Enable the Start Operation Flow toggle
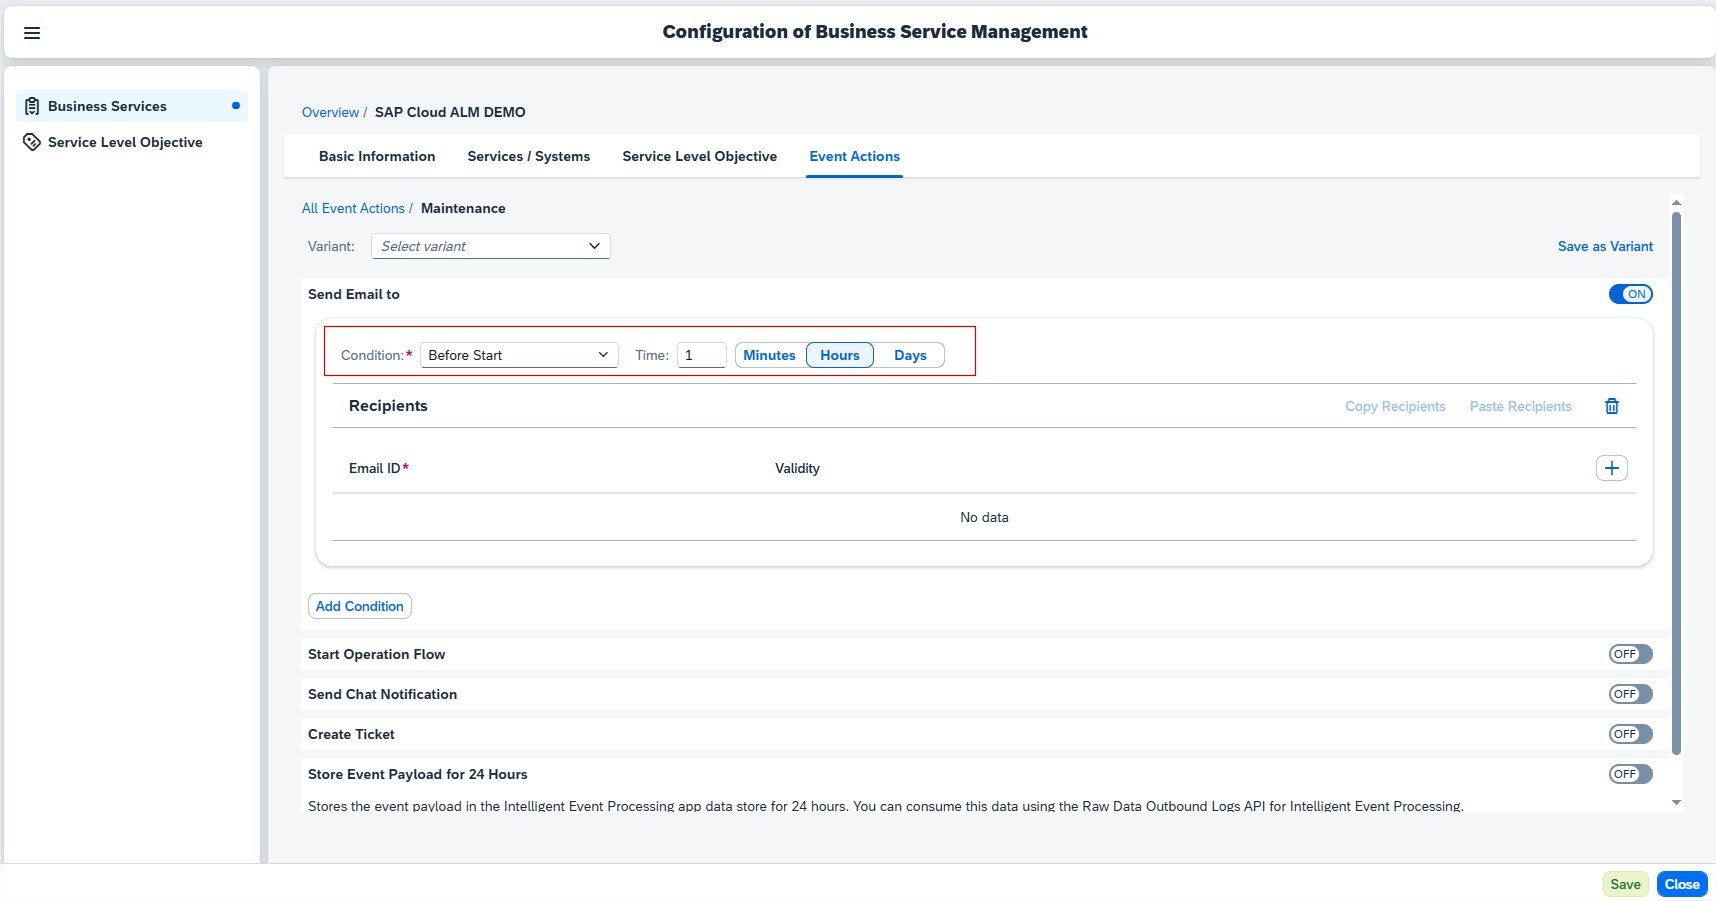Viewport: 1716px width, 901px height. pos(1630,654)
